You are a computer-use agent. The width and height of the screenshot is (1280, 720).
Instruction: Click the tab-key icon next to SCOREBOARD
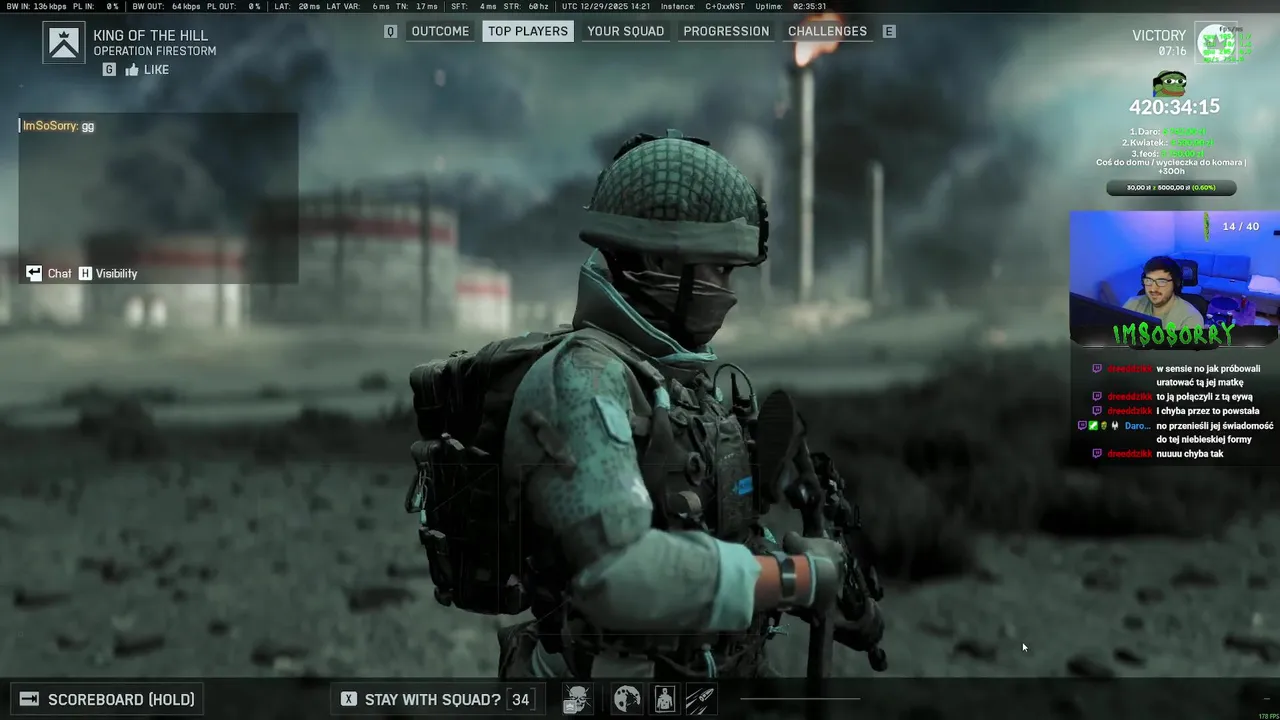pos(29,699)
